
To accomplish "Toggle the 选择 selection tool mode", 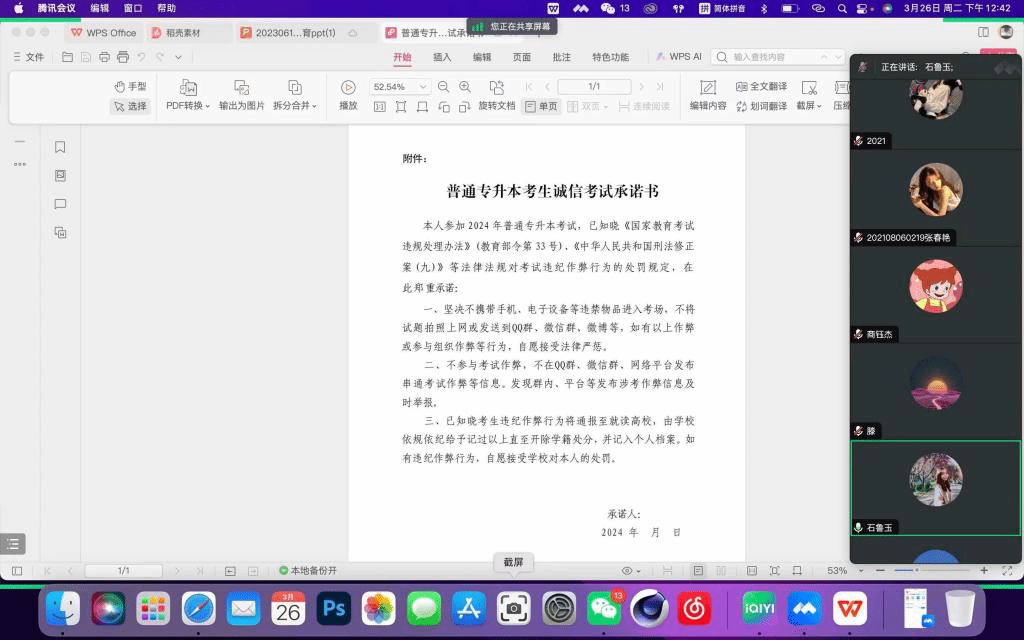I will 130,106.
